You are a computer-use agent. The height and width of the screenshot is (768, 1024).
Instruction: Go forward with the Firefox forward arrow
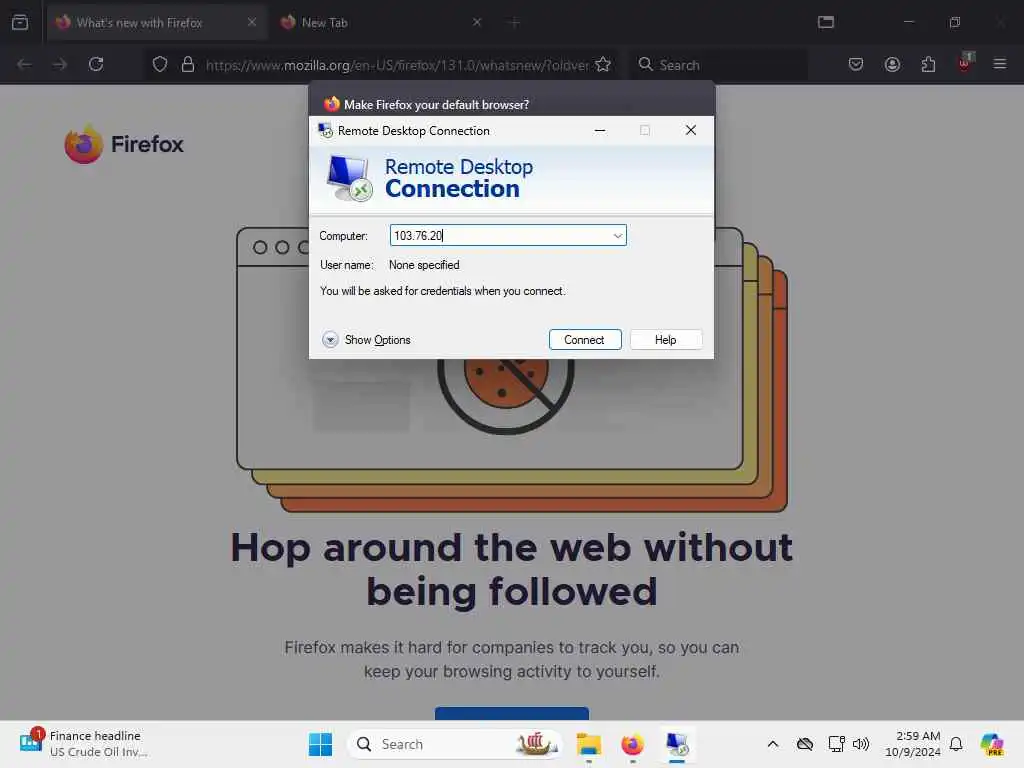click(60, 64)
